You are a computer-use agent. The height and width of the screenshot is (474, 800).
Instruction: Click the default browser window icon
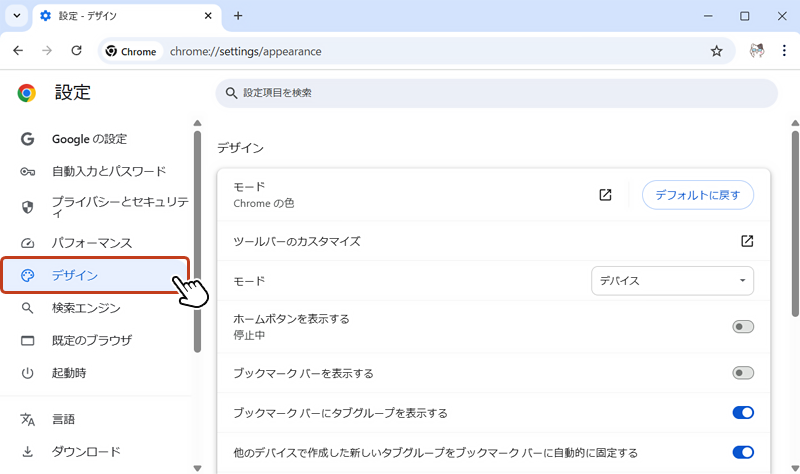click(x=28, y=340)
